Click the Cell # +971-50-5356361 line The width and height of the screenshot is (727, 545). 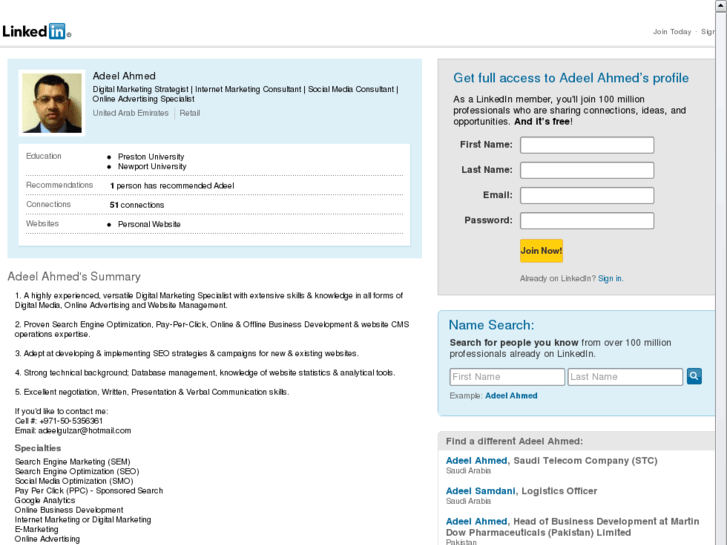58,421
